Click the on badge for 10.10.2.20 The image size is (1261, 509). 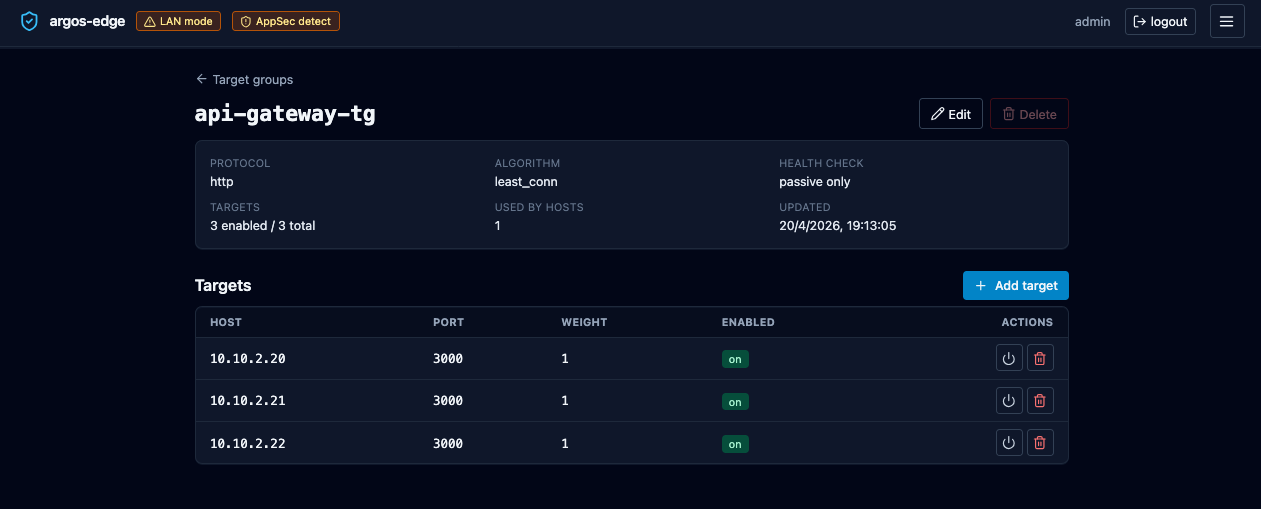coord(735,359)
